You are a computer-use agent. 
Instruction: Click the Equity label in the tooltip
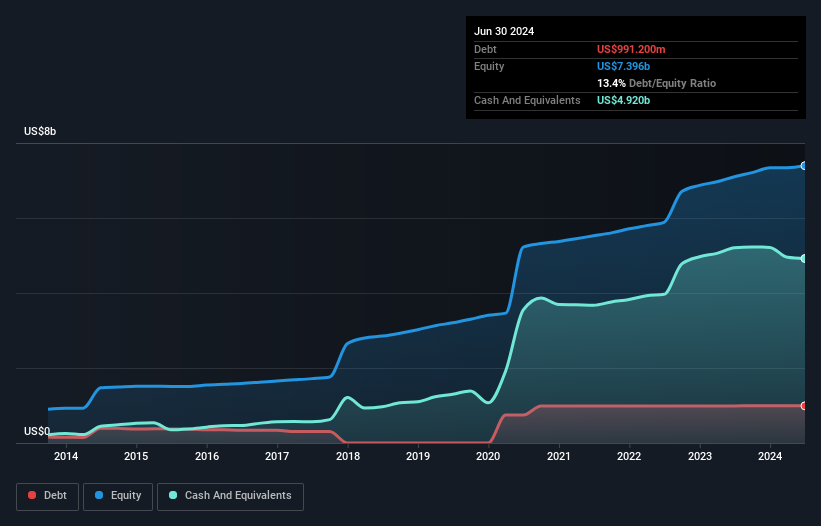(x=489, y=66)
